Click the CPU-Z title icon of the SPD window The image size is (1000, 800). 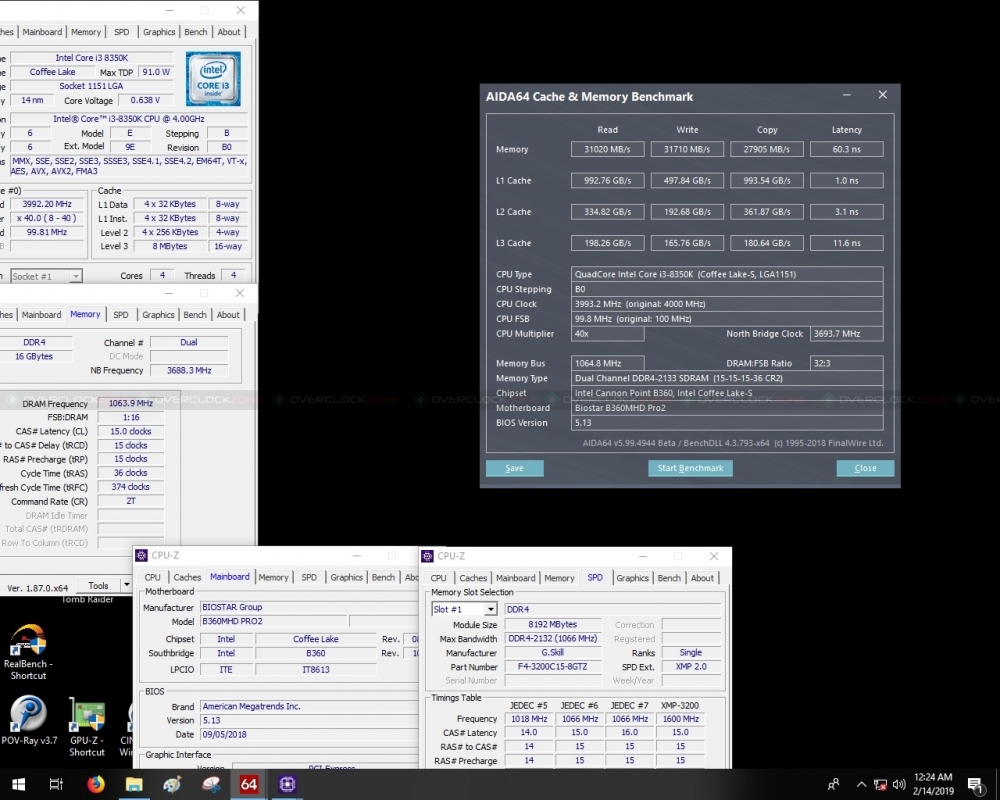(428, 556)
